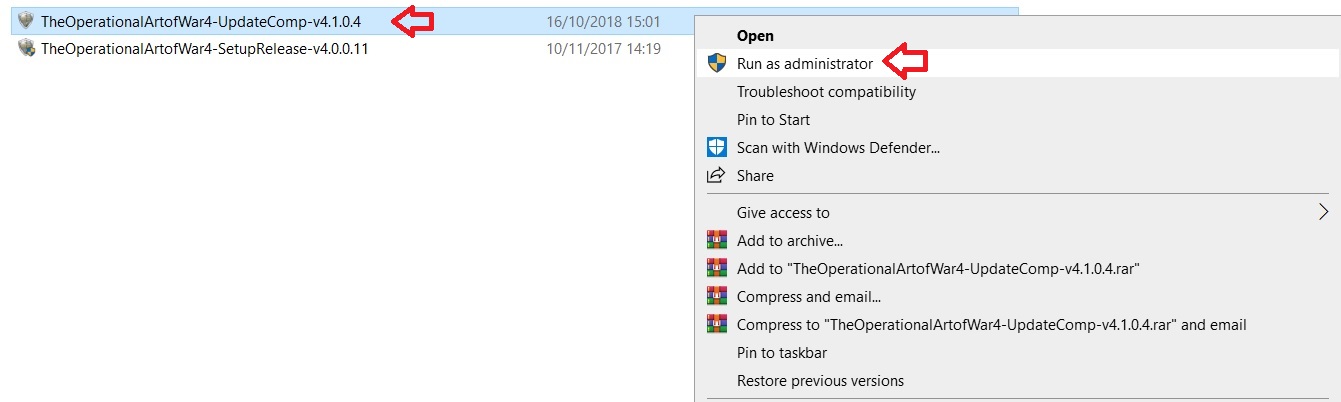Viewport: 1341px width, 402px height.
Task: Select Pin to Start
Action: 773,120
